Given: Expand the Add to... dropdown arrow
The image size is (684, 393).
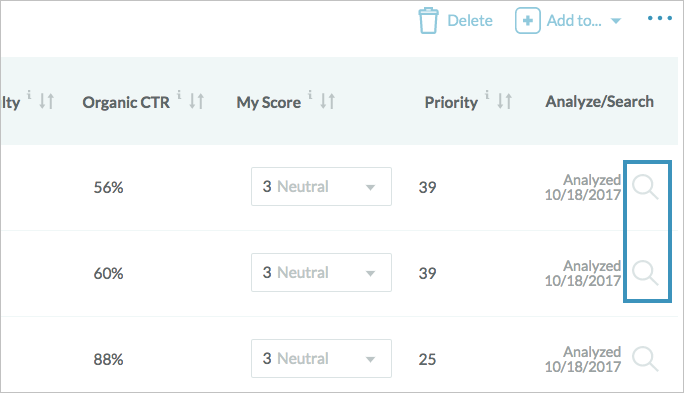Looking at the screenshot, I should (616, 21).
